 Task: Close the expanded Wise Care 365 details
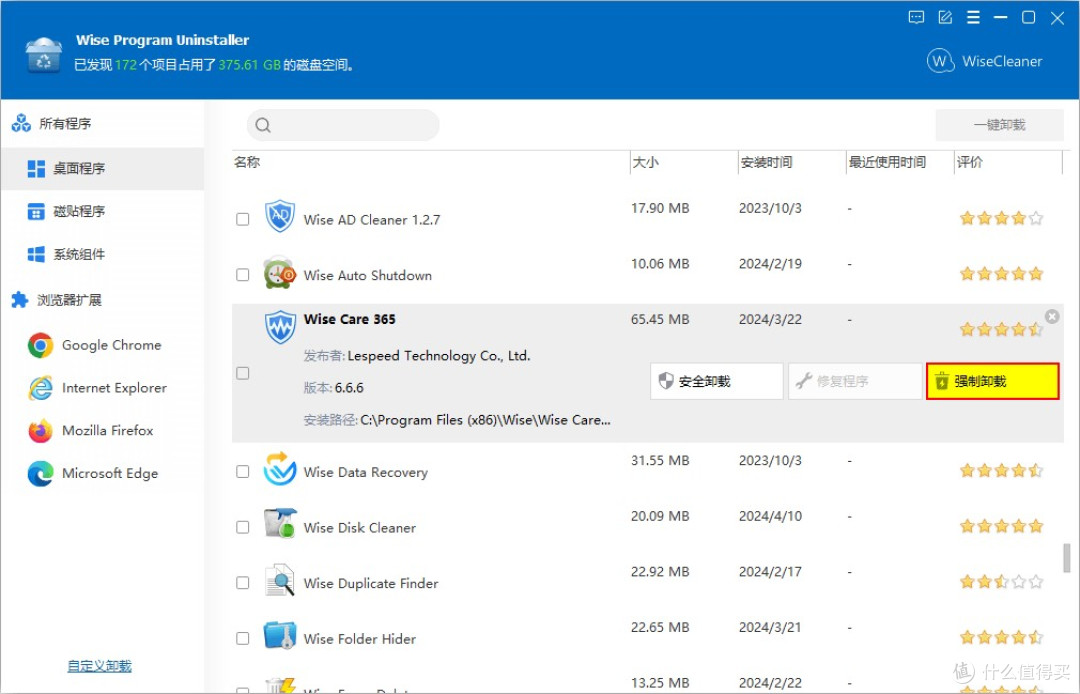click(1052, 316)
